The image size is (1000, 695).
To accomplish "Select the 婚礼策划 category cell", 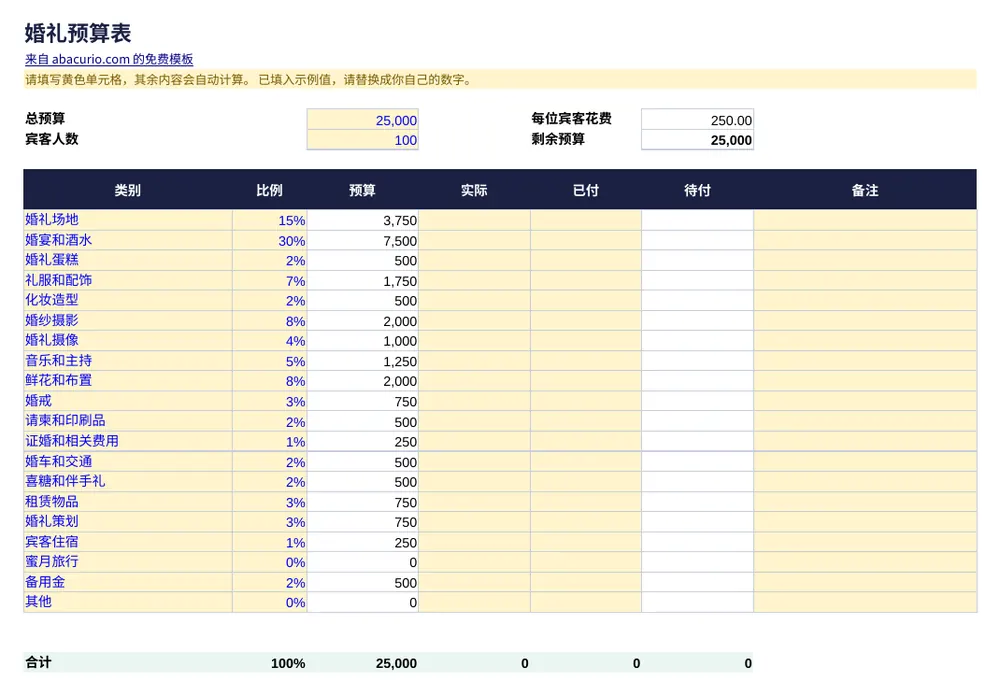I will tap(128, 522).
